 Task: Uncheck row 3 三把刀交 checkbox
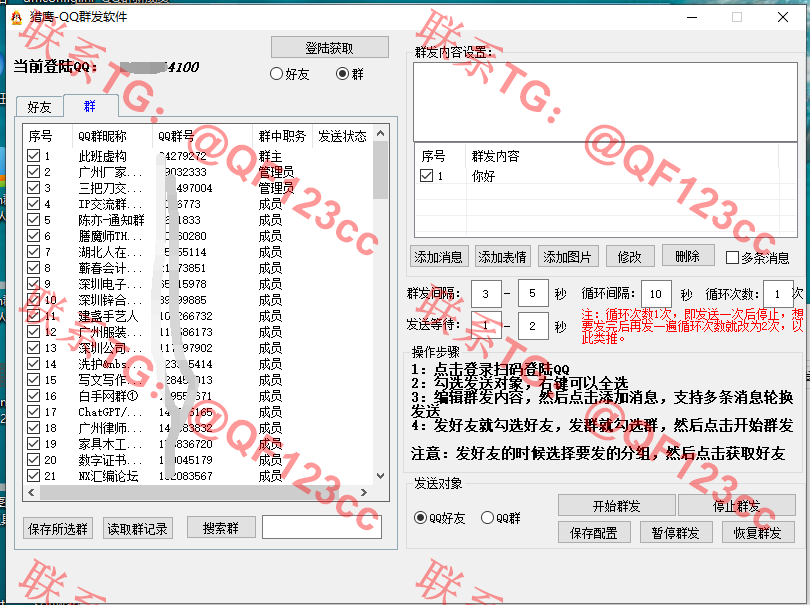(x=34, y=188)
